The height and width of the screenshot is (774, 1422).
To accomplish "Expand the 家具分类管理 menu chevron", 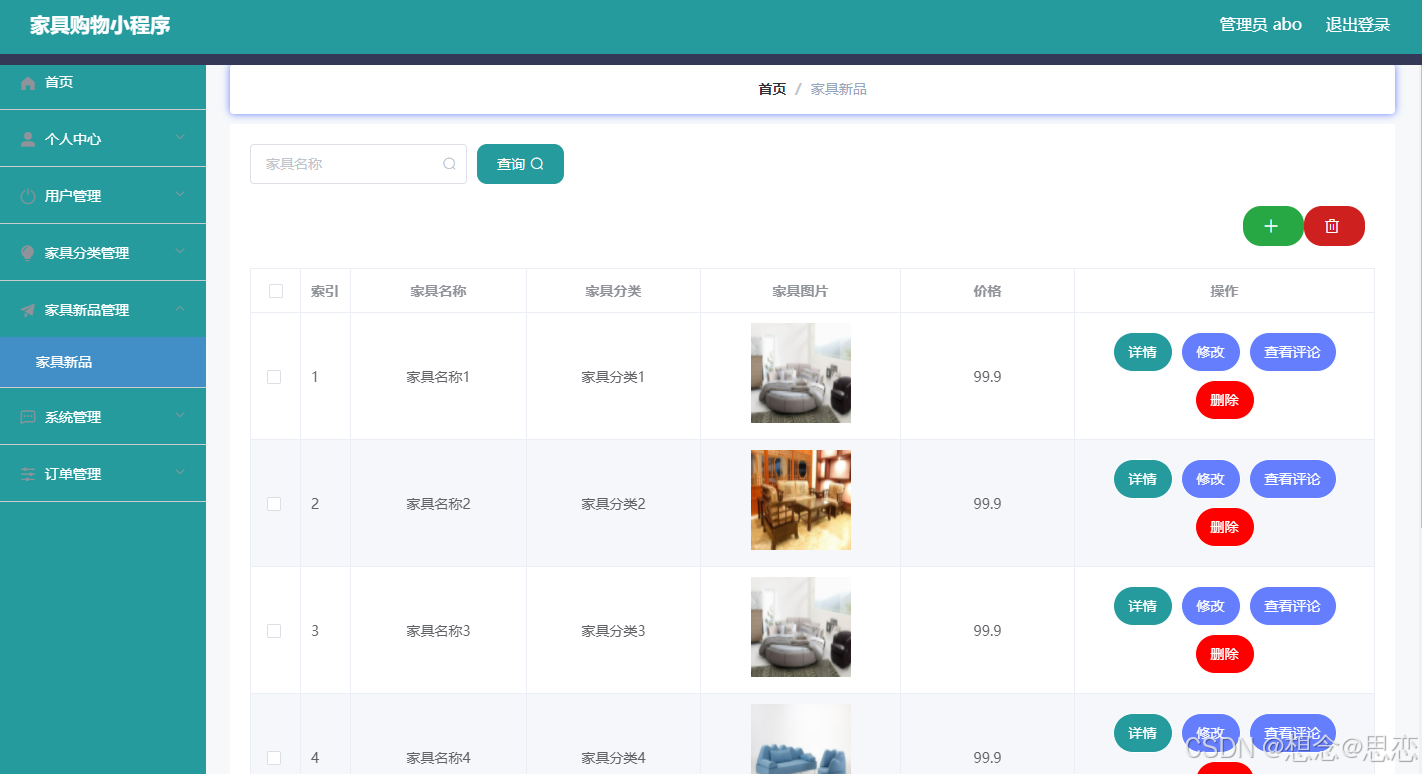I will (180, 252).
